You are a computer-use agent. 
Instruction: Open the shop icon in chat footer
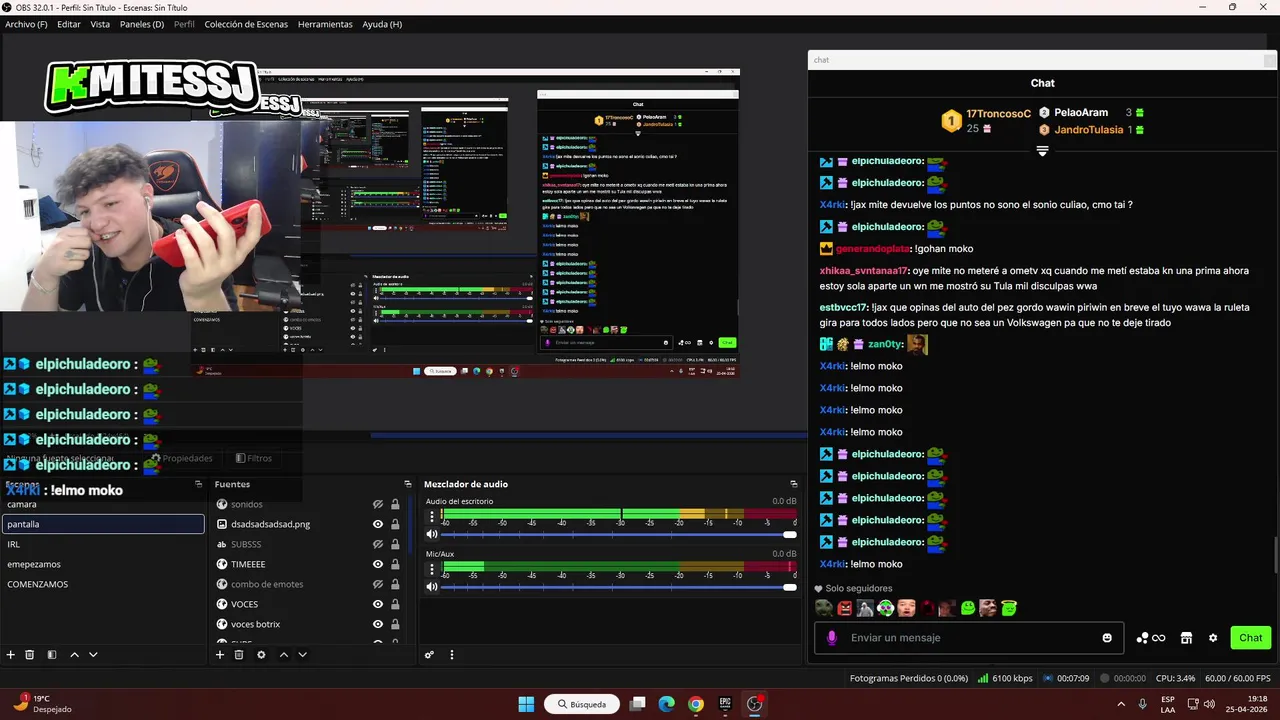pyautogui.click(x=1186, y=638)
